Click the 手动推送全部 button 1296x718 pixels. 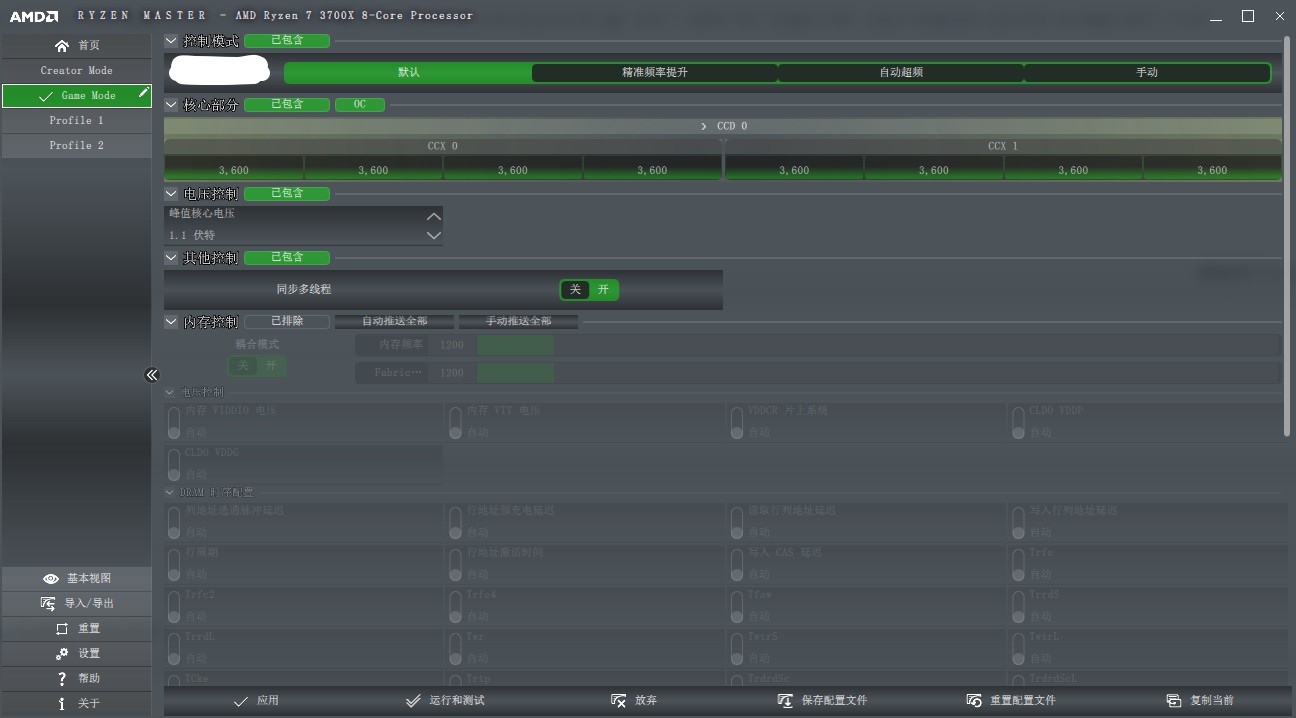(518, 322)
